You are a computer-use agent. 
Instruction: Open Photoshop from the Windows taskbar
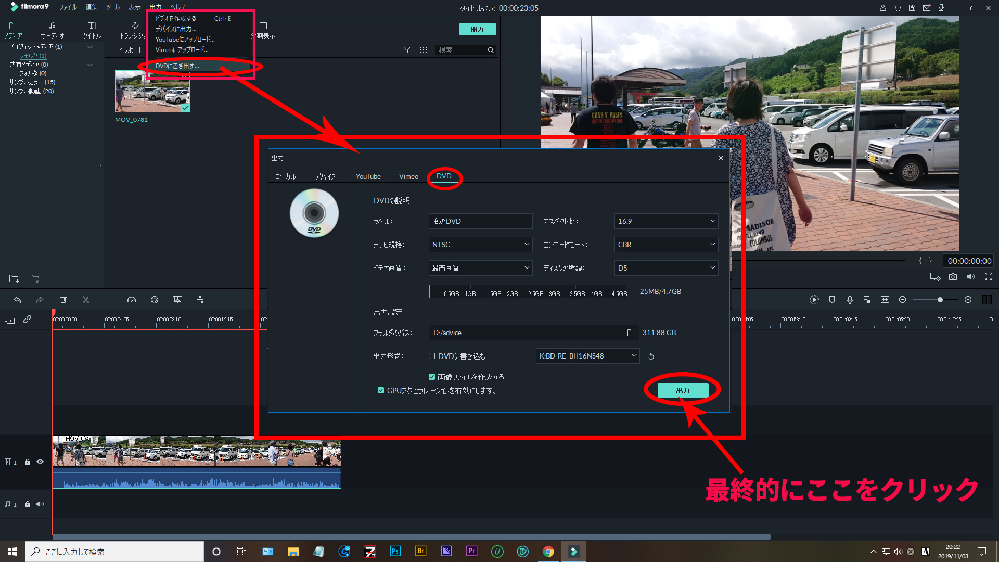395,551
